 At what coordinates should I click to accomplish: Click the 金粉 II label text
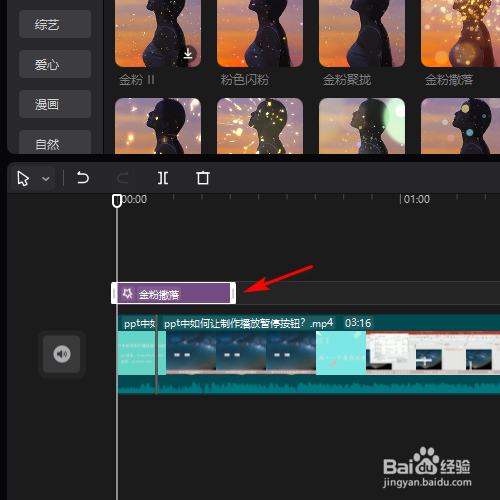point(137,80)
